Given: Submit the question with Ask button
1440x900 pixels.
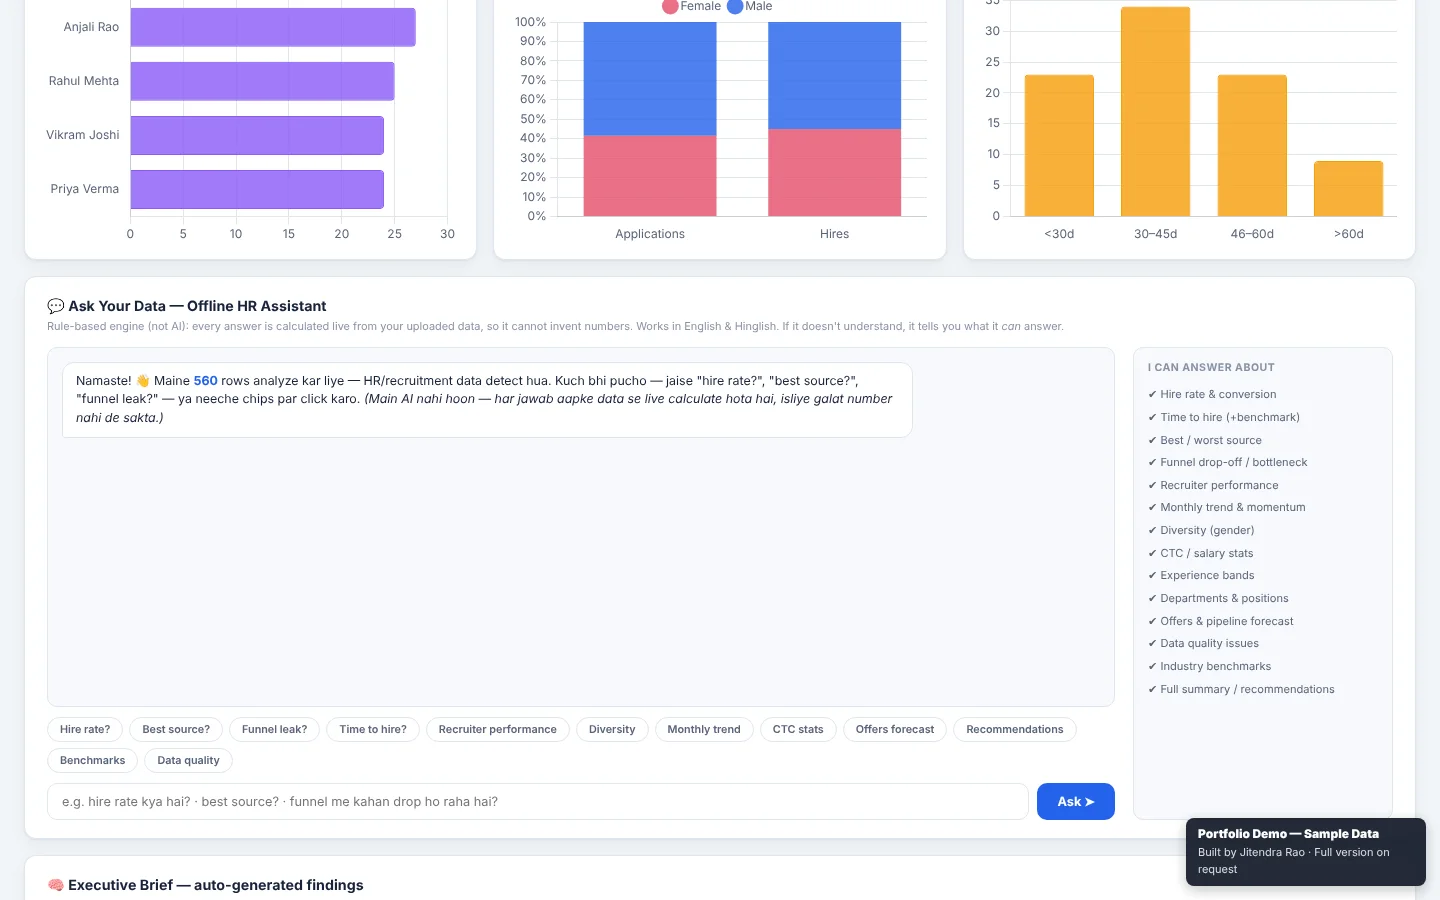Looking at the screenshot, I should coord(1076,801).
